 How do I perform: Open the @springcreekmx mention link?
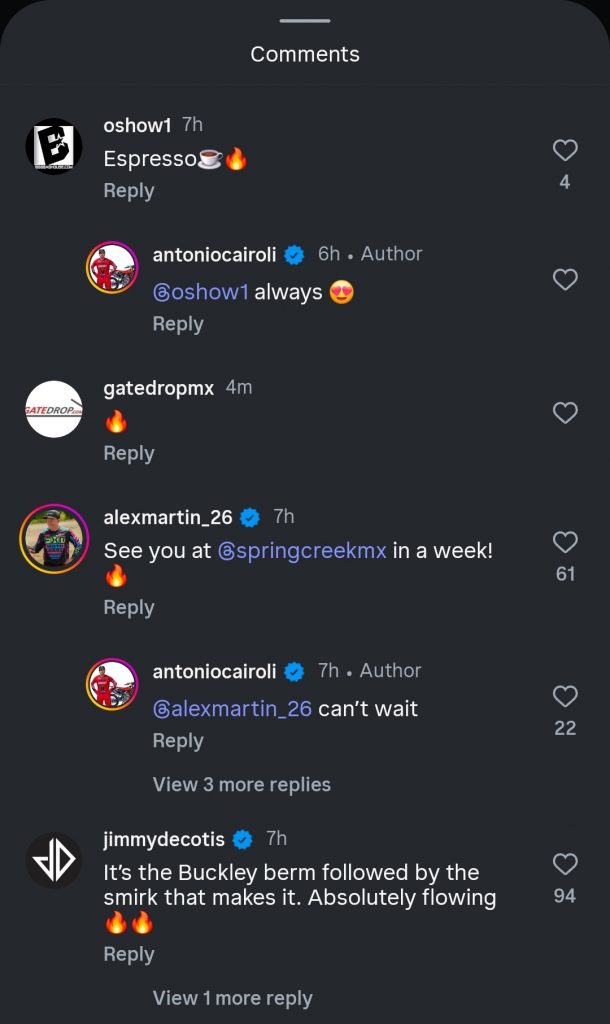point(302,551)
